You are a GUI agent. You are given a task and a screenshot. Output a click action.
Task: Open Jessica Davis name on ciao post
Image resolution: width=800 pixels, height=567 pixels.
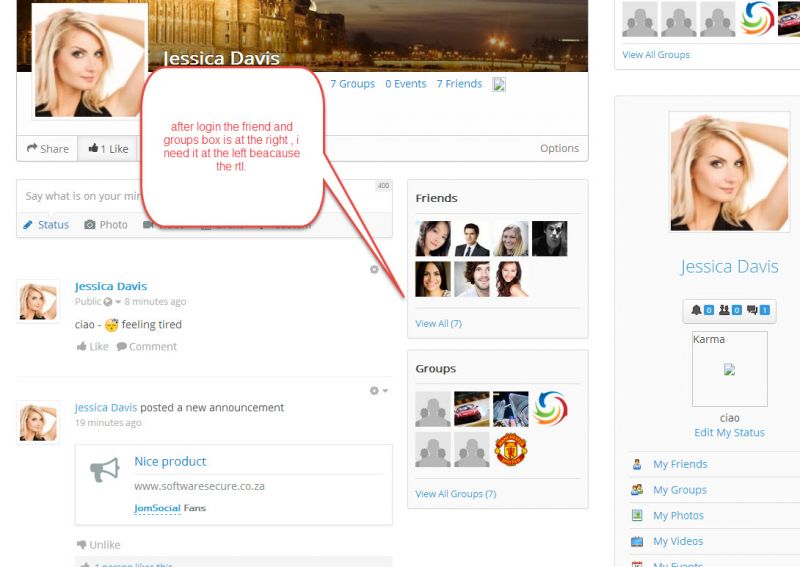(x=111, y=286)
